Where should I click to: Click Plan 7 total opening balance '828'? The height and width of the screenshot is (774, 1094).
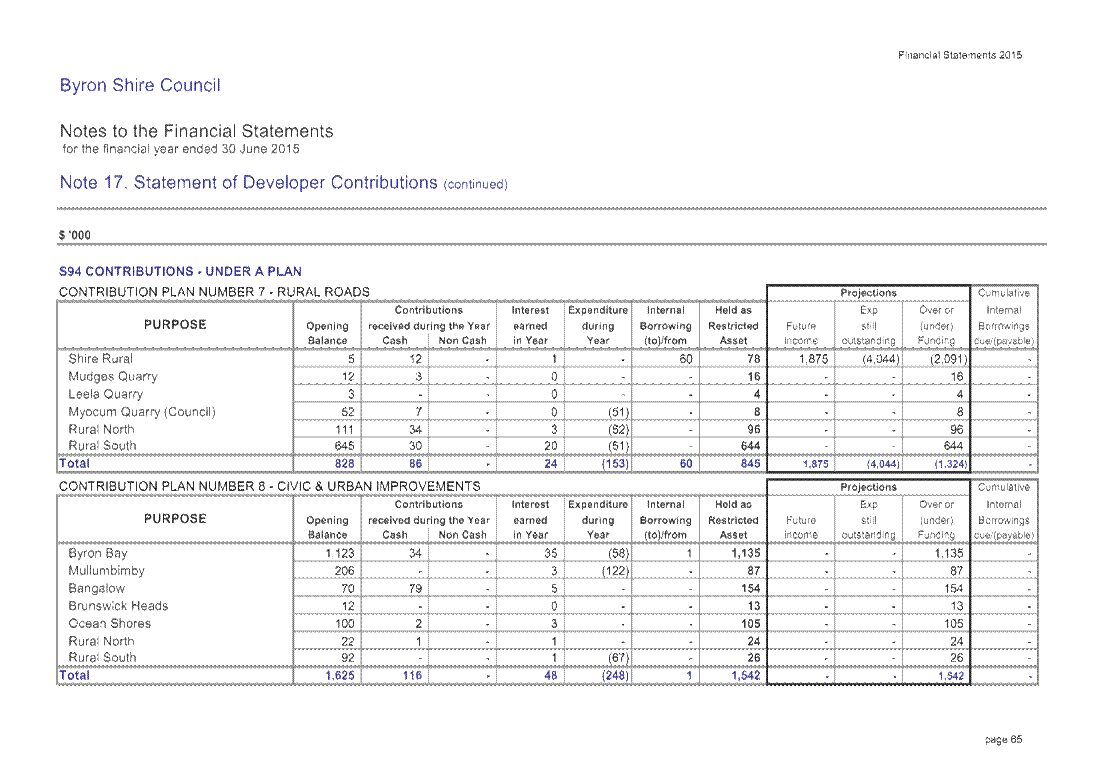coord(344,463)
